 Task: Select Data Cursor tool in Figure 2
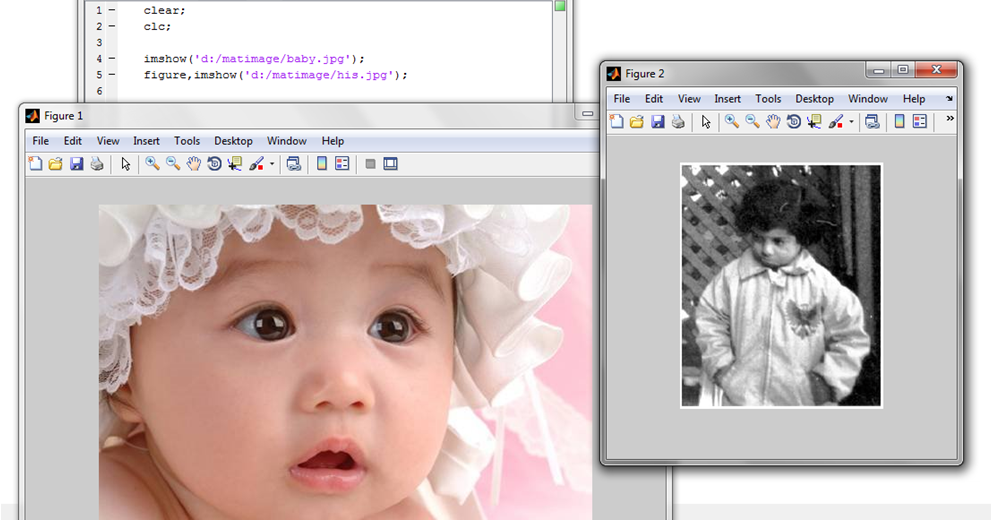point(814,121)
